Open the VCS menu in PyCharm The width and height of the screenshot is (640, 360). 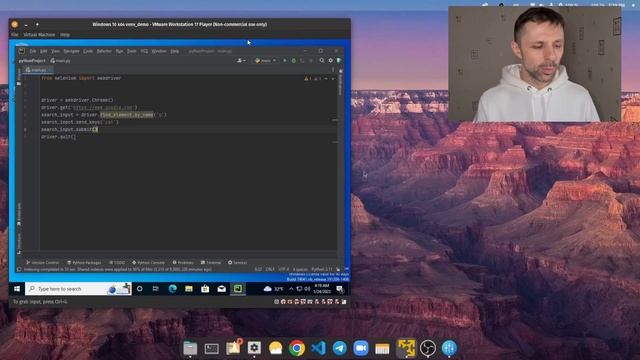coord(144,51)
